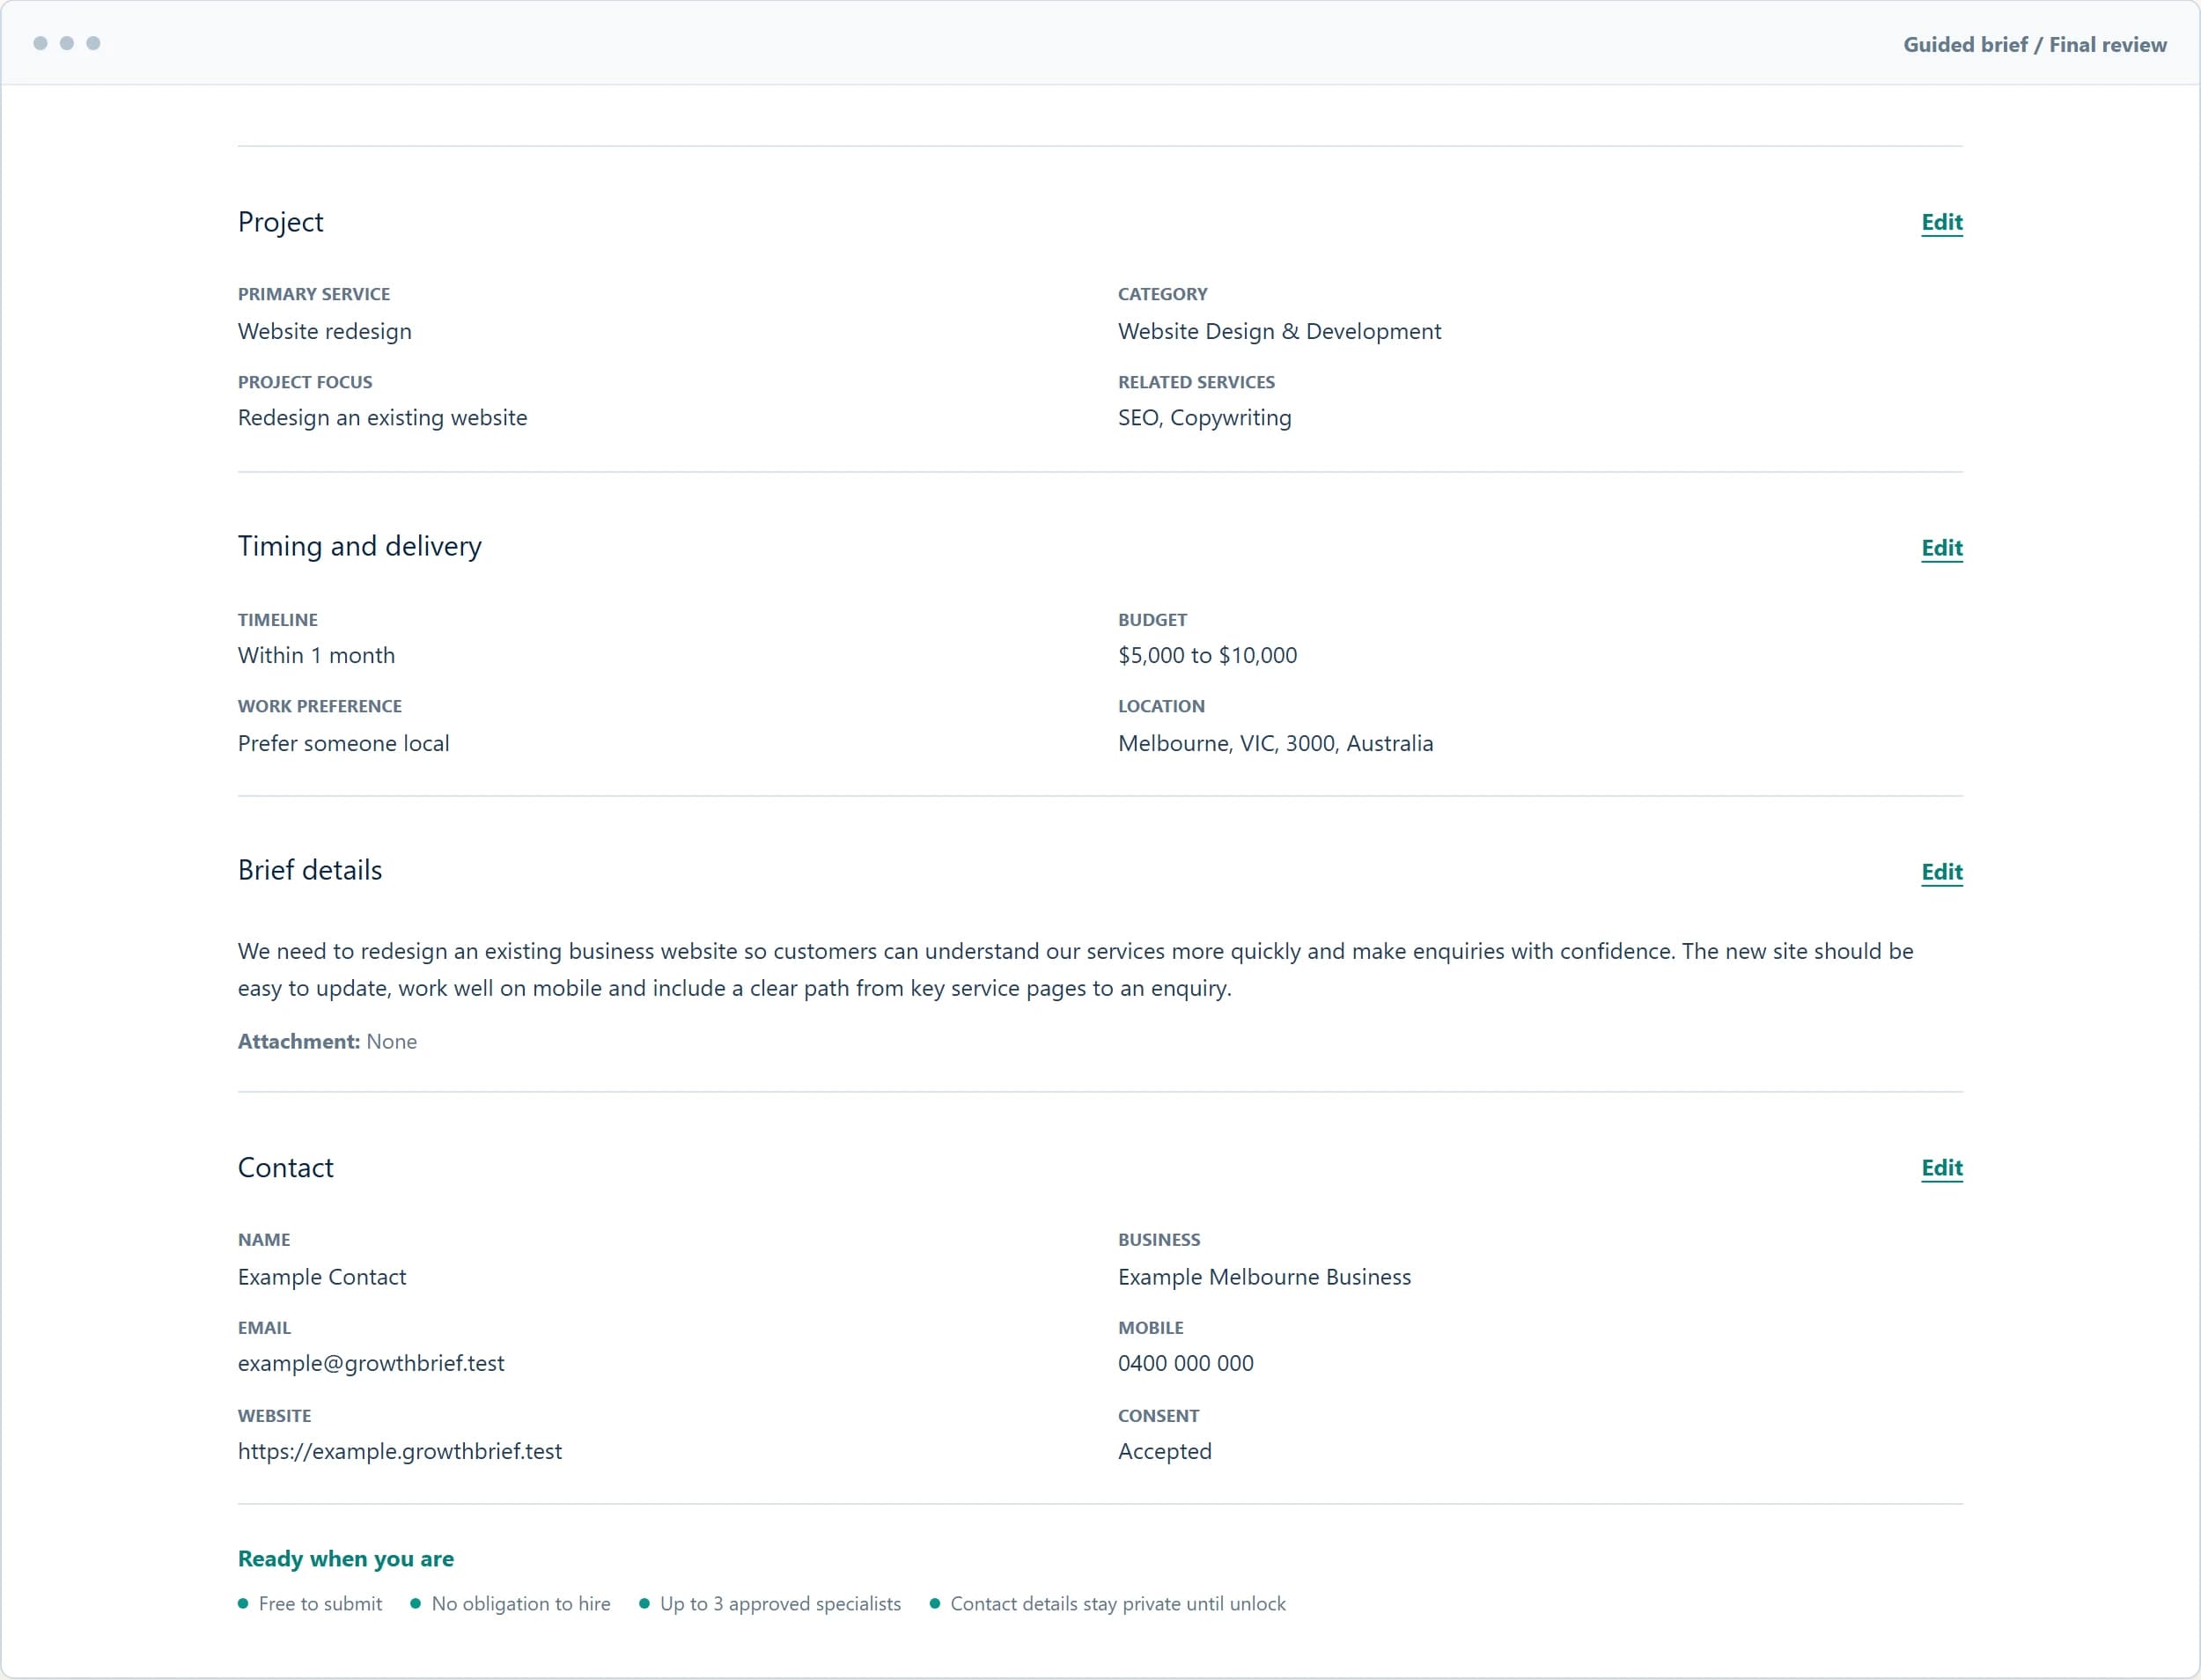
Task: Click the Up to 3 approved specialists bullet
Action: (x=770, y=1603)
